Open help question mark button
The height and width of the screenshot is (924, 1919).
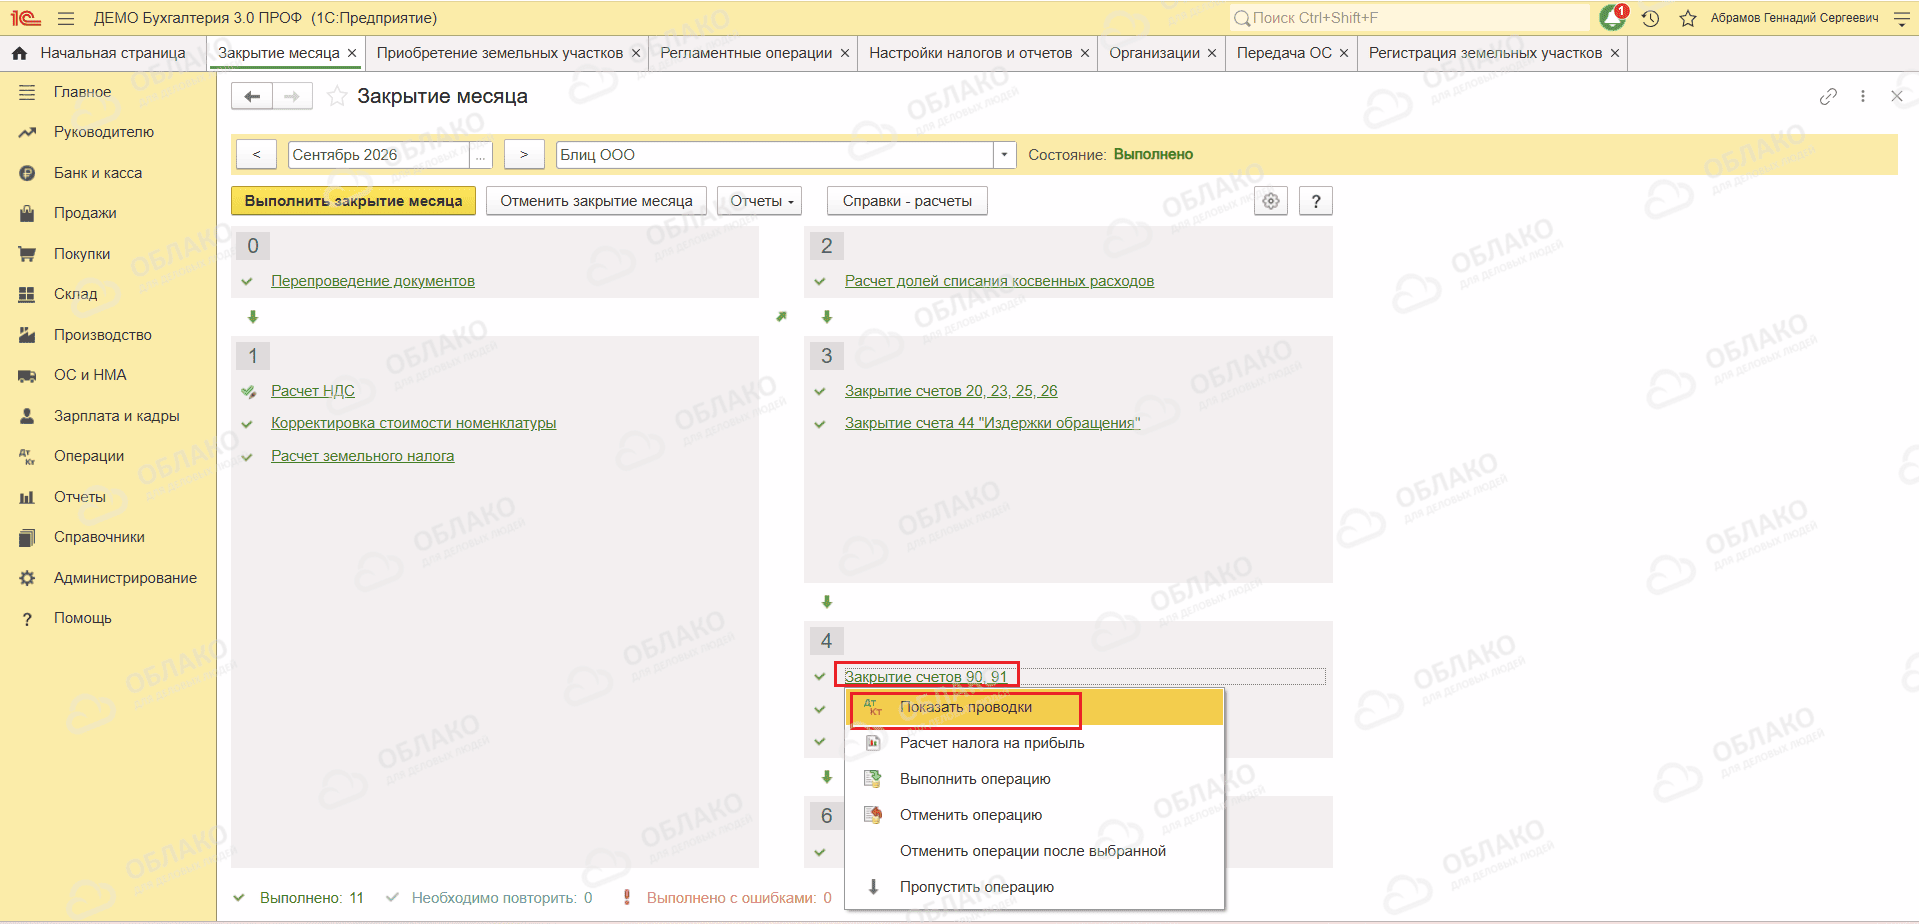[x=1316, y=201]
